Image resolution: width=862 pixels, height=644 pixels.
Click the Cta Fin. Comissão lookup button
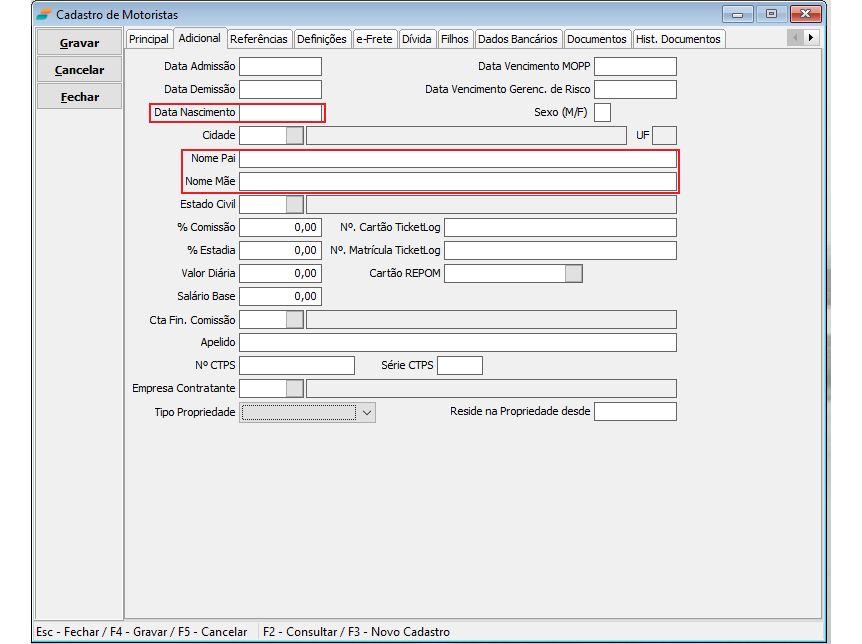tap(294, 319)
